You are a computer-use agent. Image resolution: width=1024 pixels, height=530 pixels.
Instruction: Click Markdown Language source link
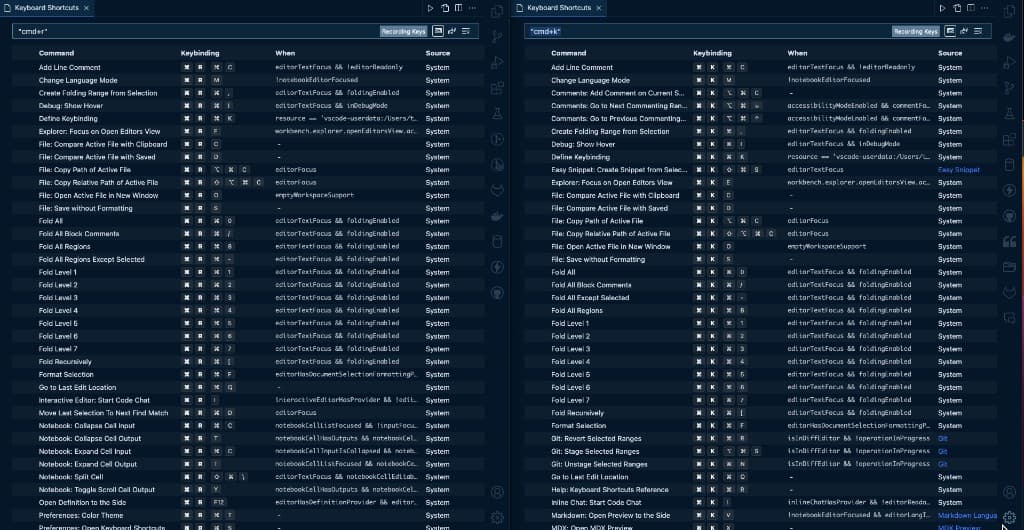click(967, 515)
